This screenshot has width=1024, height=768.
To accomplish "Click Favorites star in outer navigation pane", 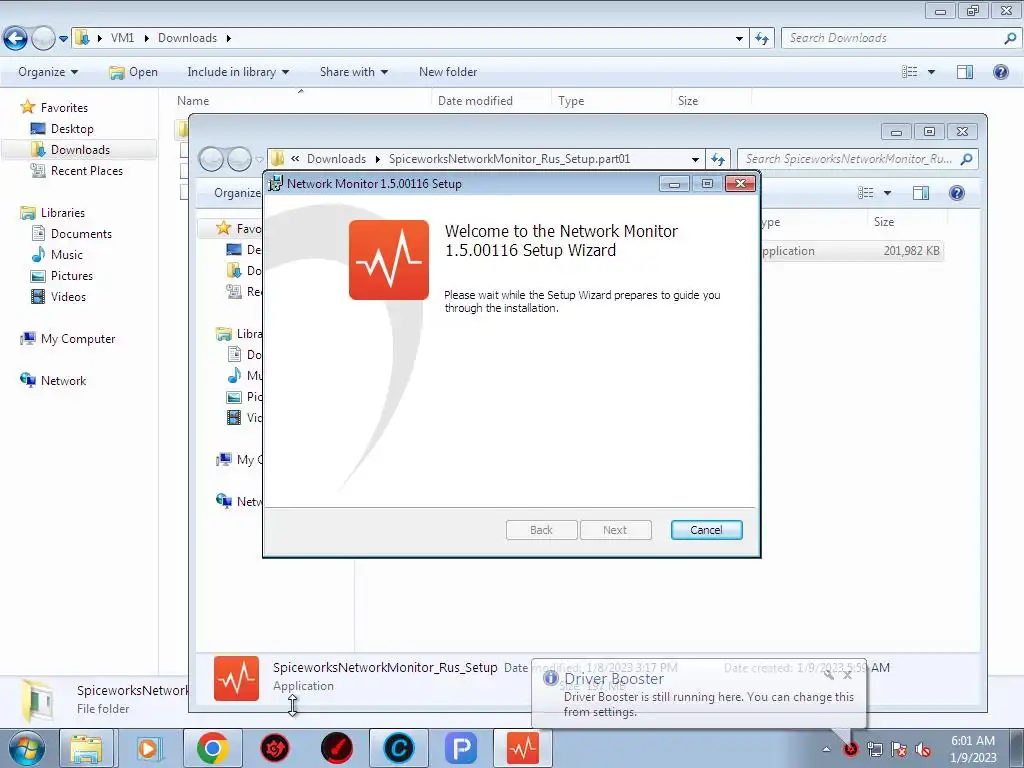I will click(x=27, y=107).
